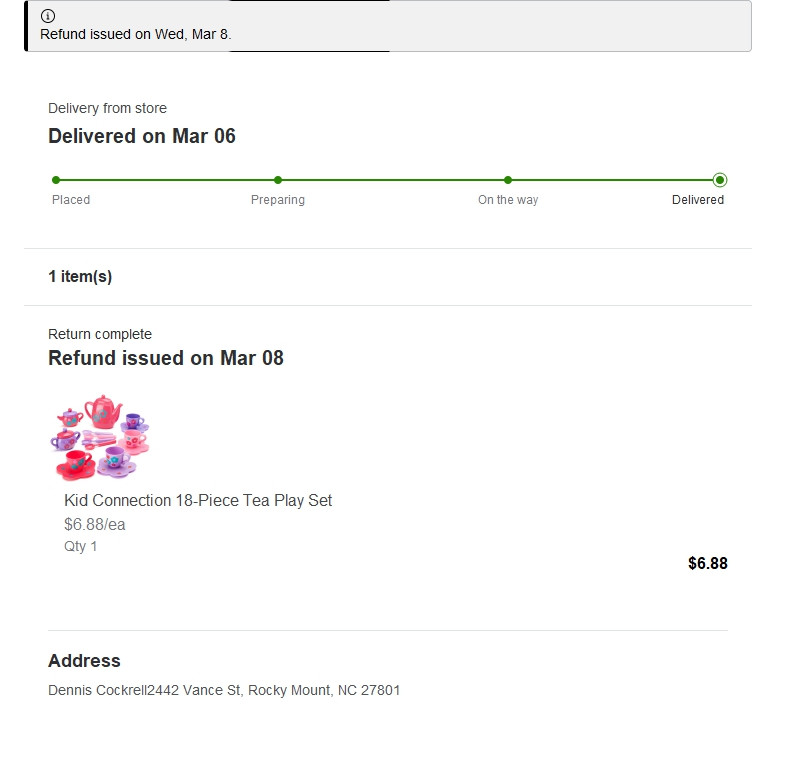
Task: Click the Delivered on Mar 06 heading
Action: pos(142,136)
